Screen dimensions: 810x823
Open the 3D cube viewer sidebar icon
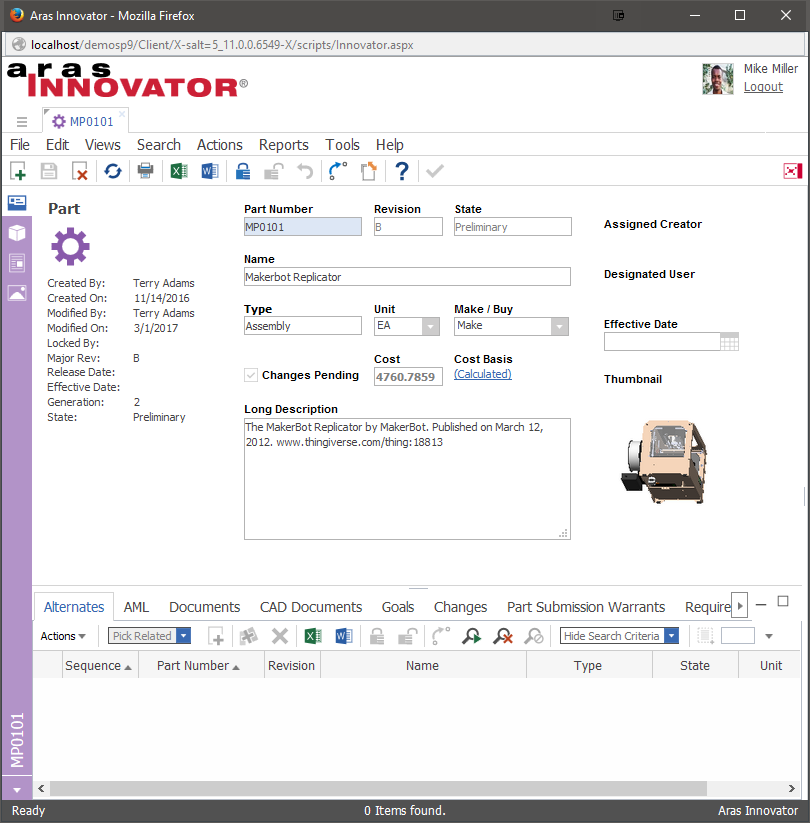click(x=17, y=233)
